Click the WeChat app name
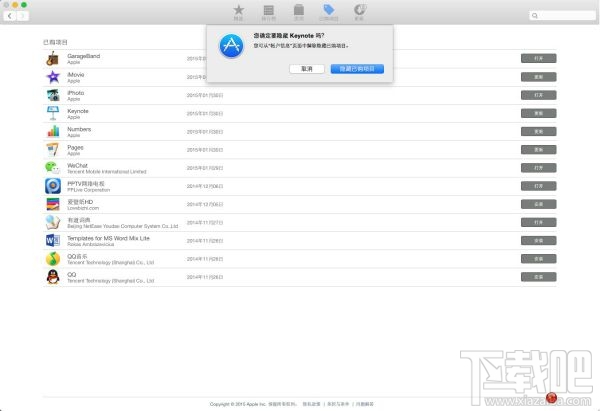600x411 pixels. (77, 165)
